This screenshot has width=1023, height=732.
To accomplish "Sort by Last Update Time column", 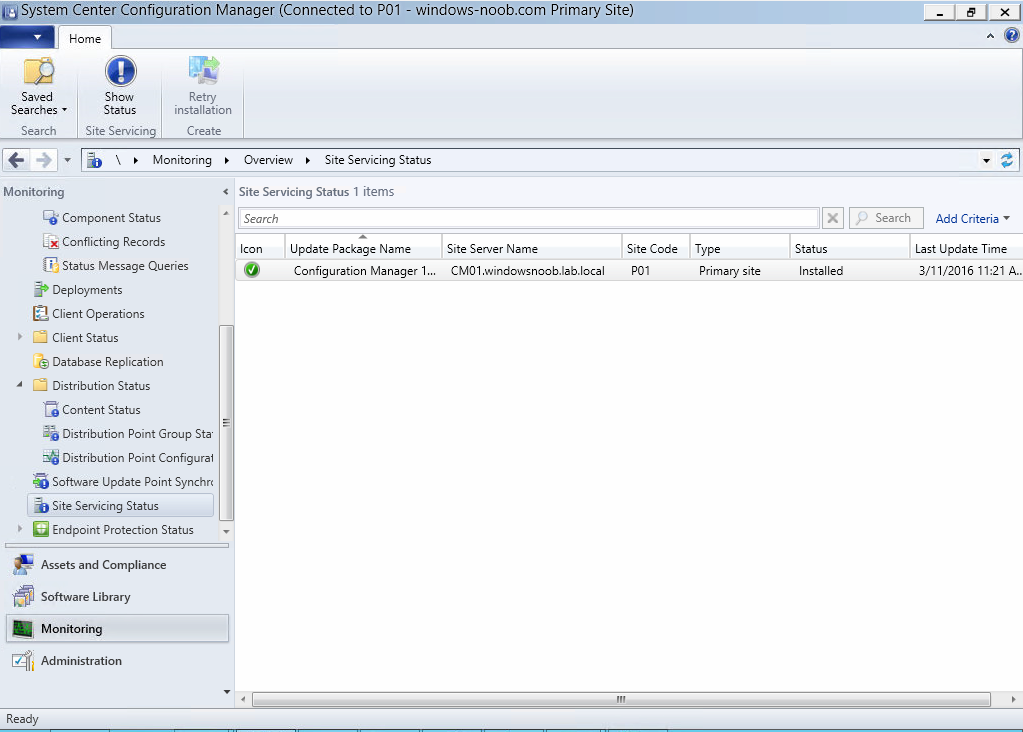I will click(x=967, y=249).
